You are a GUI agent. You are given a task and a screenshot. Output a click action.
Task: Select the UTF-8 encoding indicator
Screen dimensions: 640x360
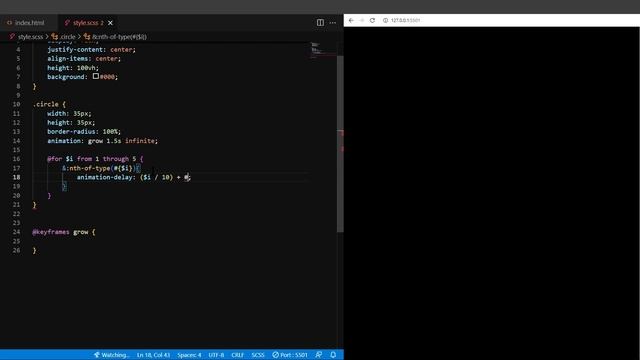[x=216, y=355]
